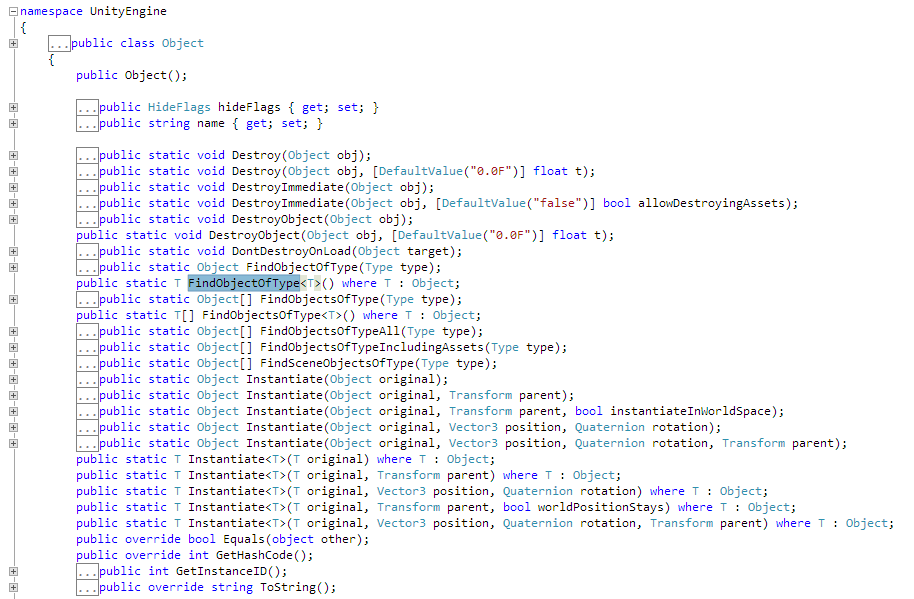Click the 'worldPositionStays' parameter
This screenshot has width=914, height=599.
tap(600, 508)
